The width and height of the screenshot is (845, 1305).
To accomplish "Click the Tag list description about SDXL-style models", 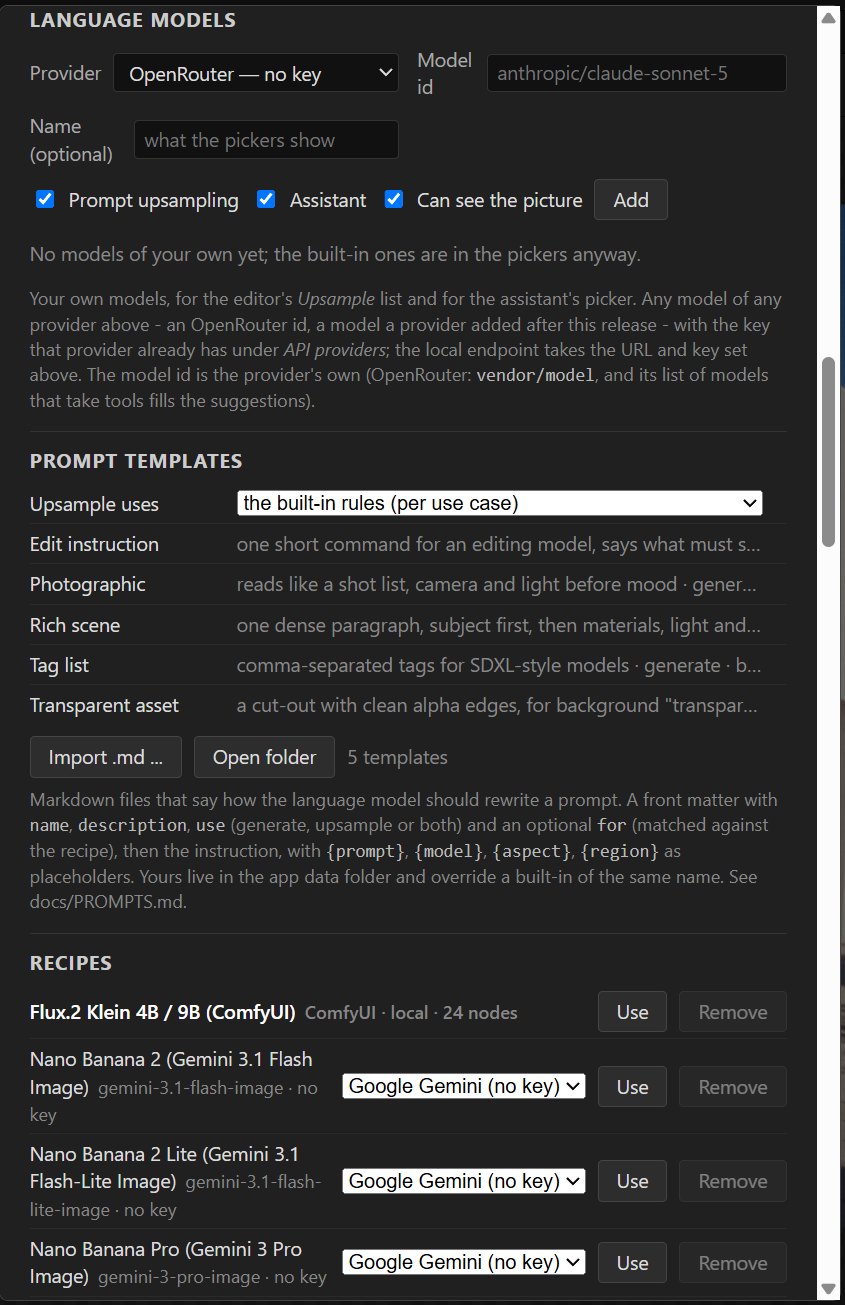I will pos(498,665).
